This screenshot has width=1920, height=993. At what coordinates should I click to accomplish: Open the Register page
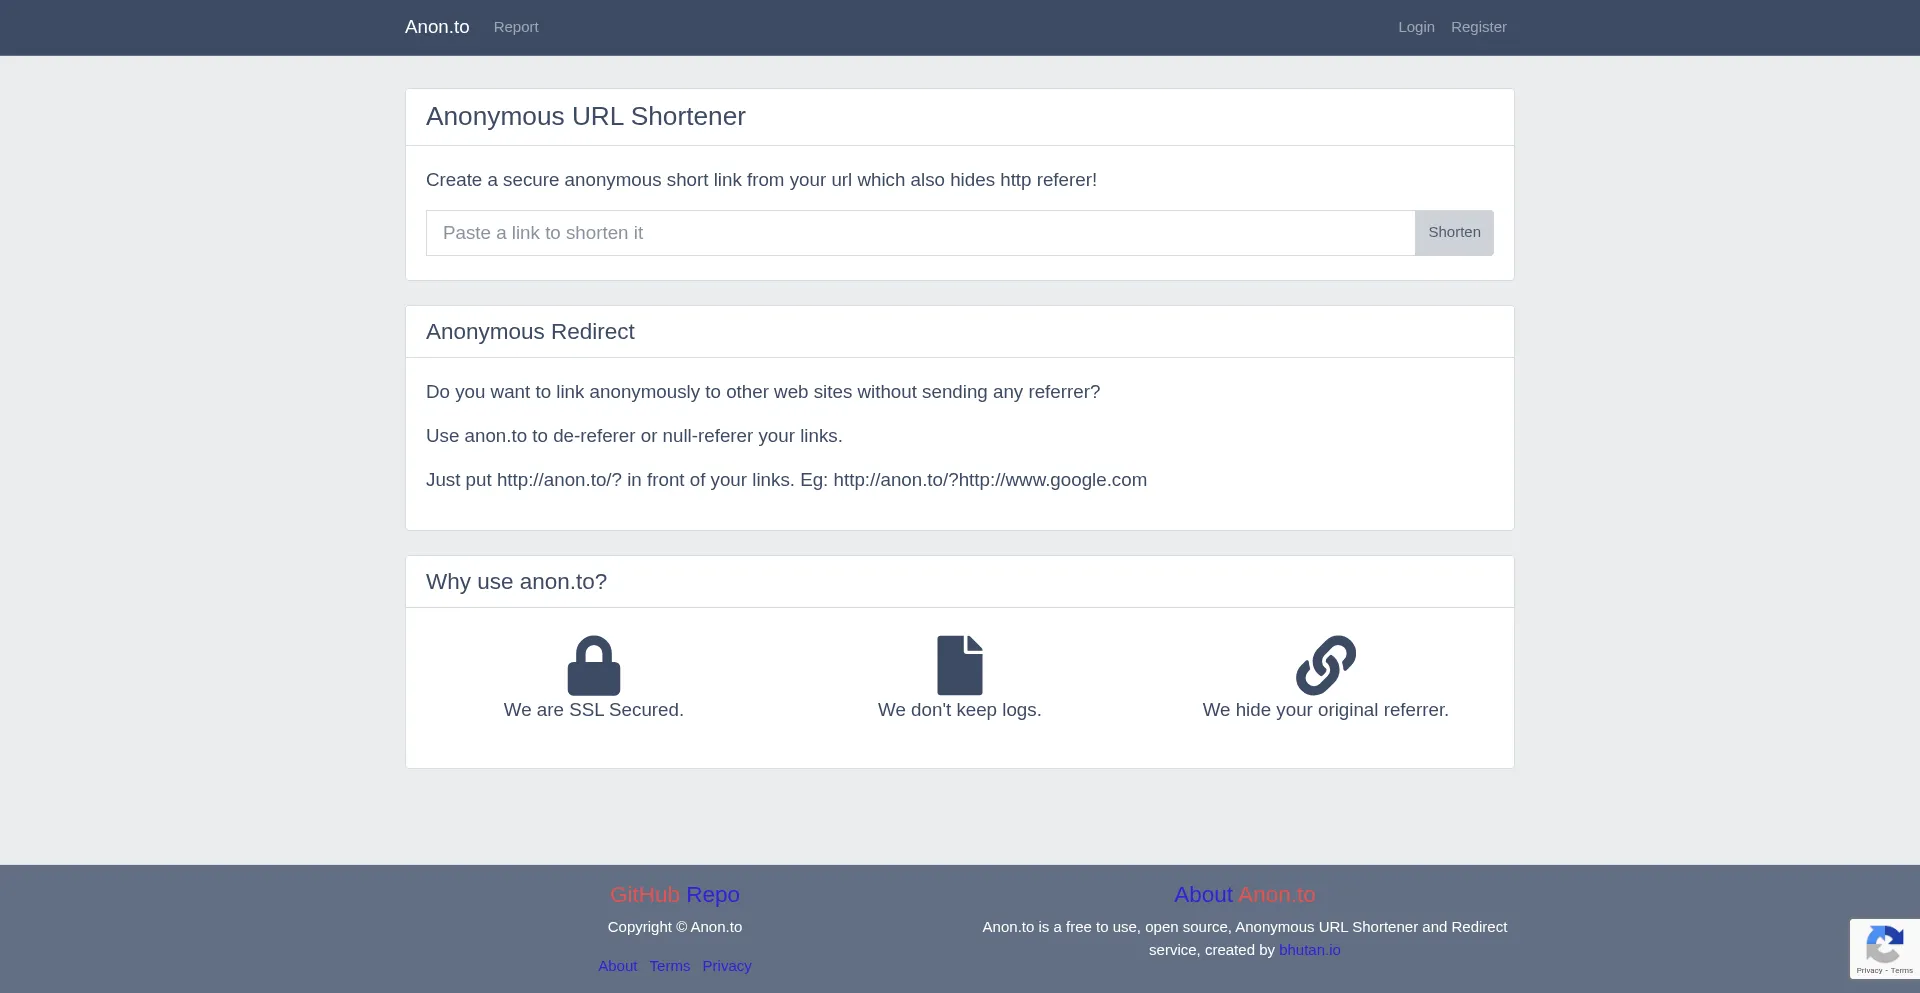(x=1479, y=27)
